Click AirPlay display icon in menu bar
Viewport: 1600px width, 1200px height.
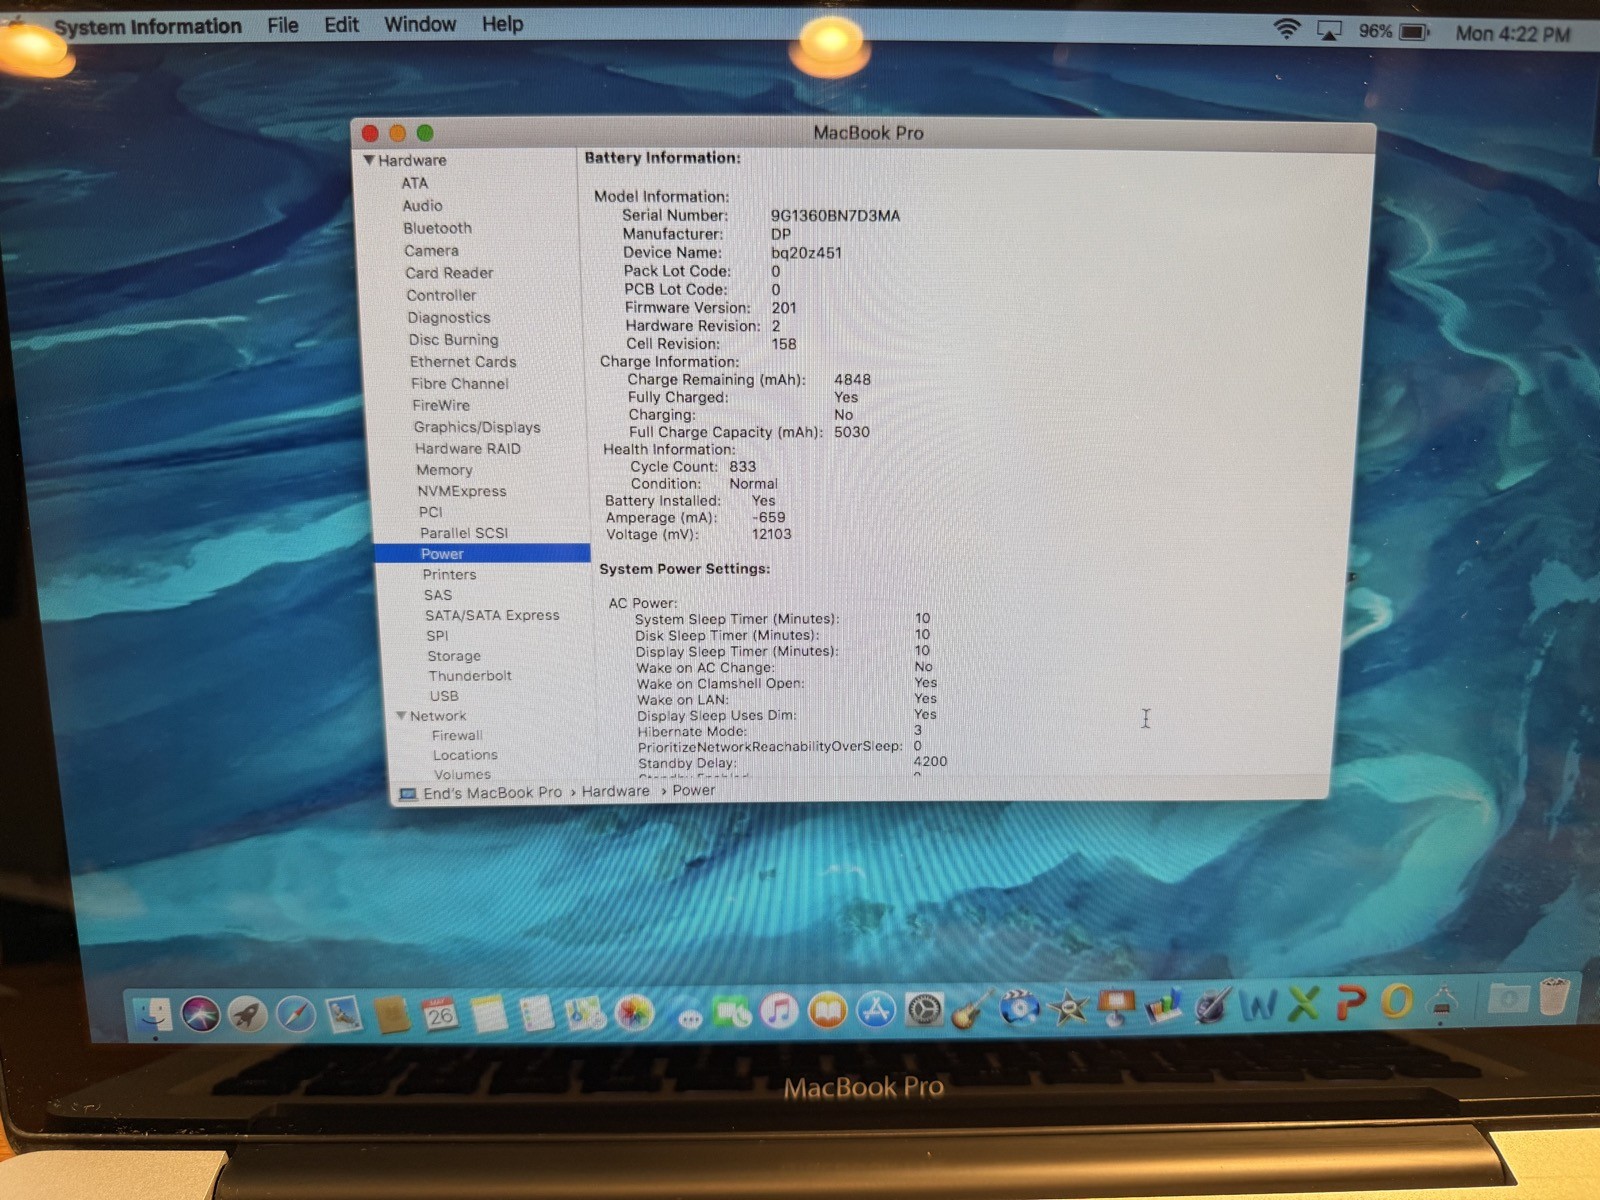(x=1329, y=31)
